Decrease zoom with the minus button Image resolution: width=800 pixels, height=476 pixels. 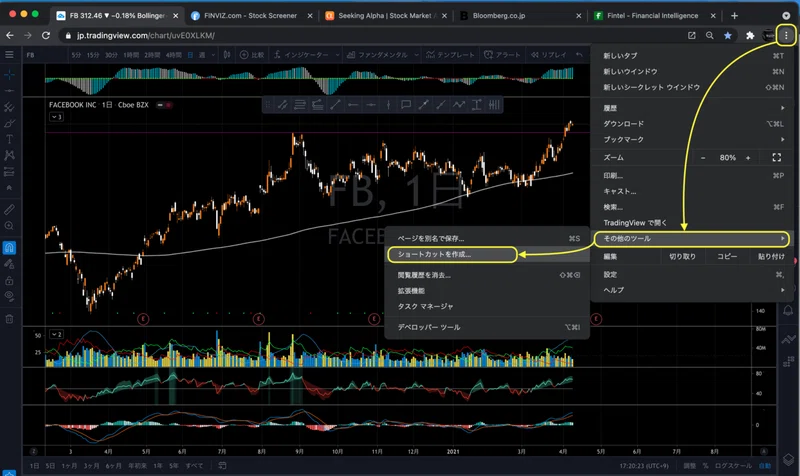click(703, 158)
